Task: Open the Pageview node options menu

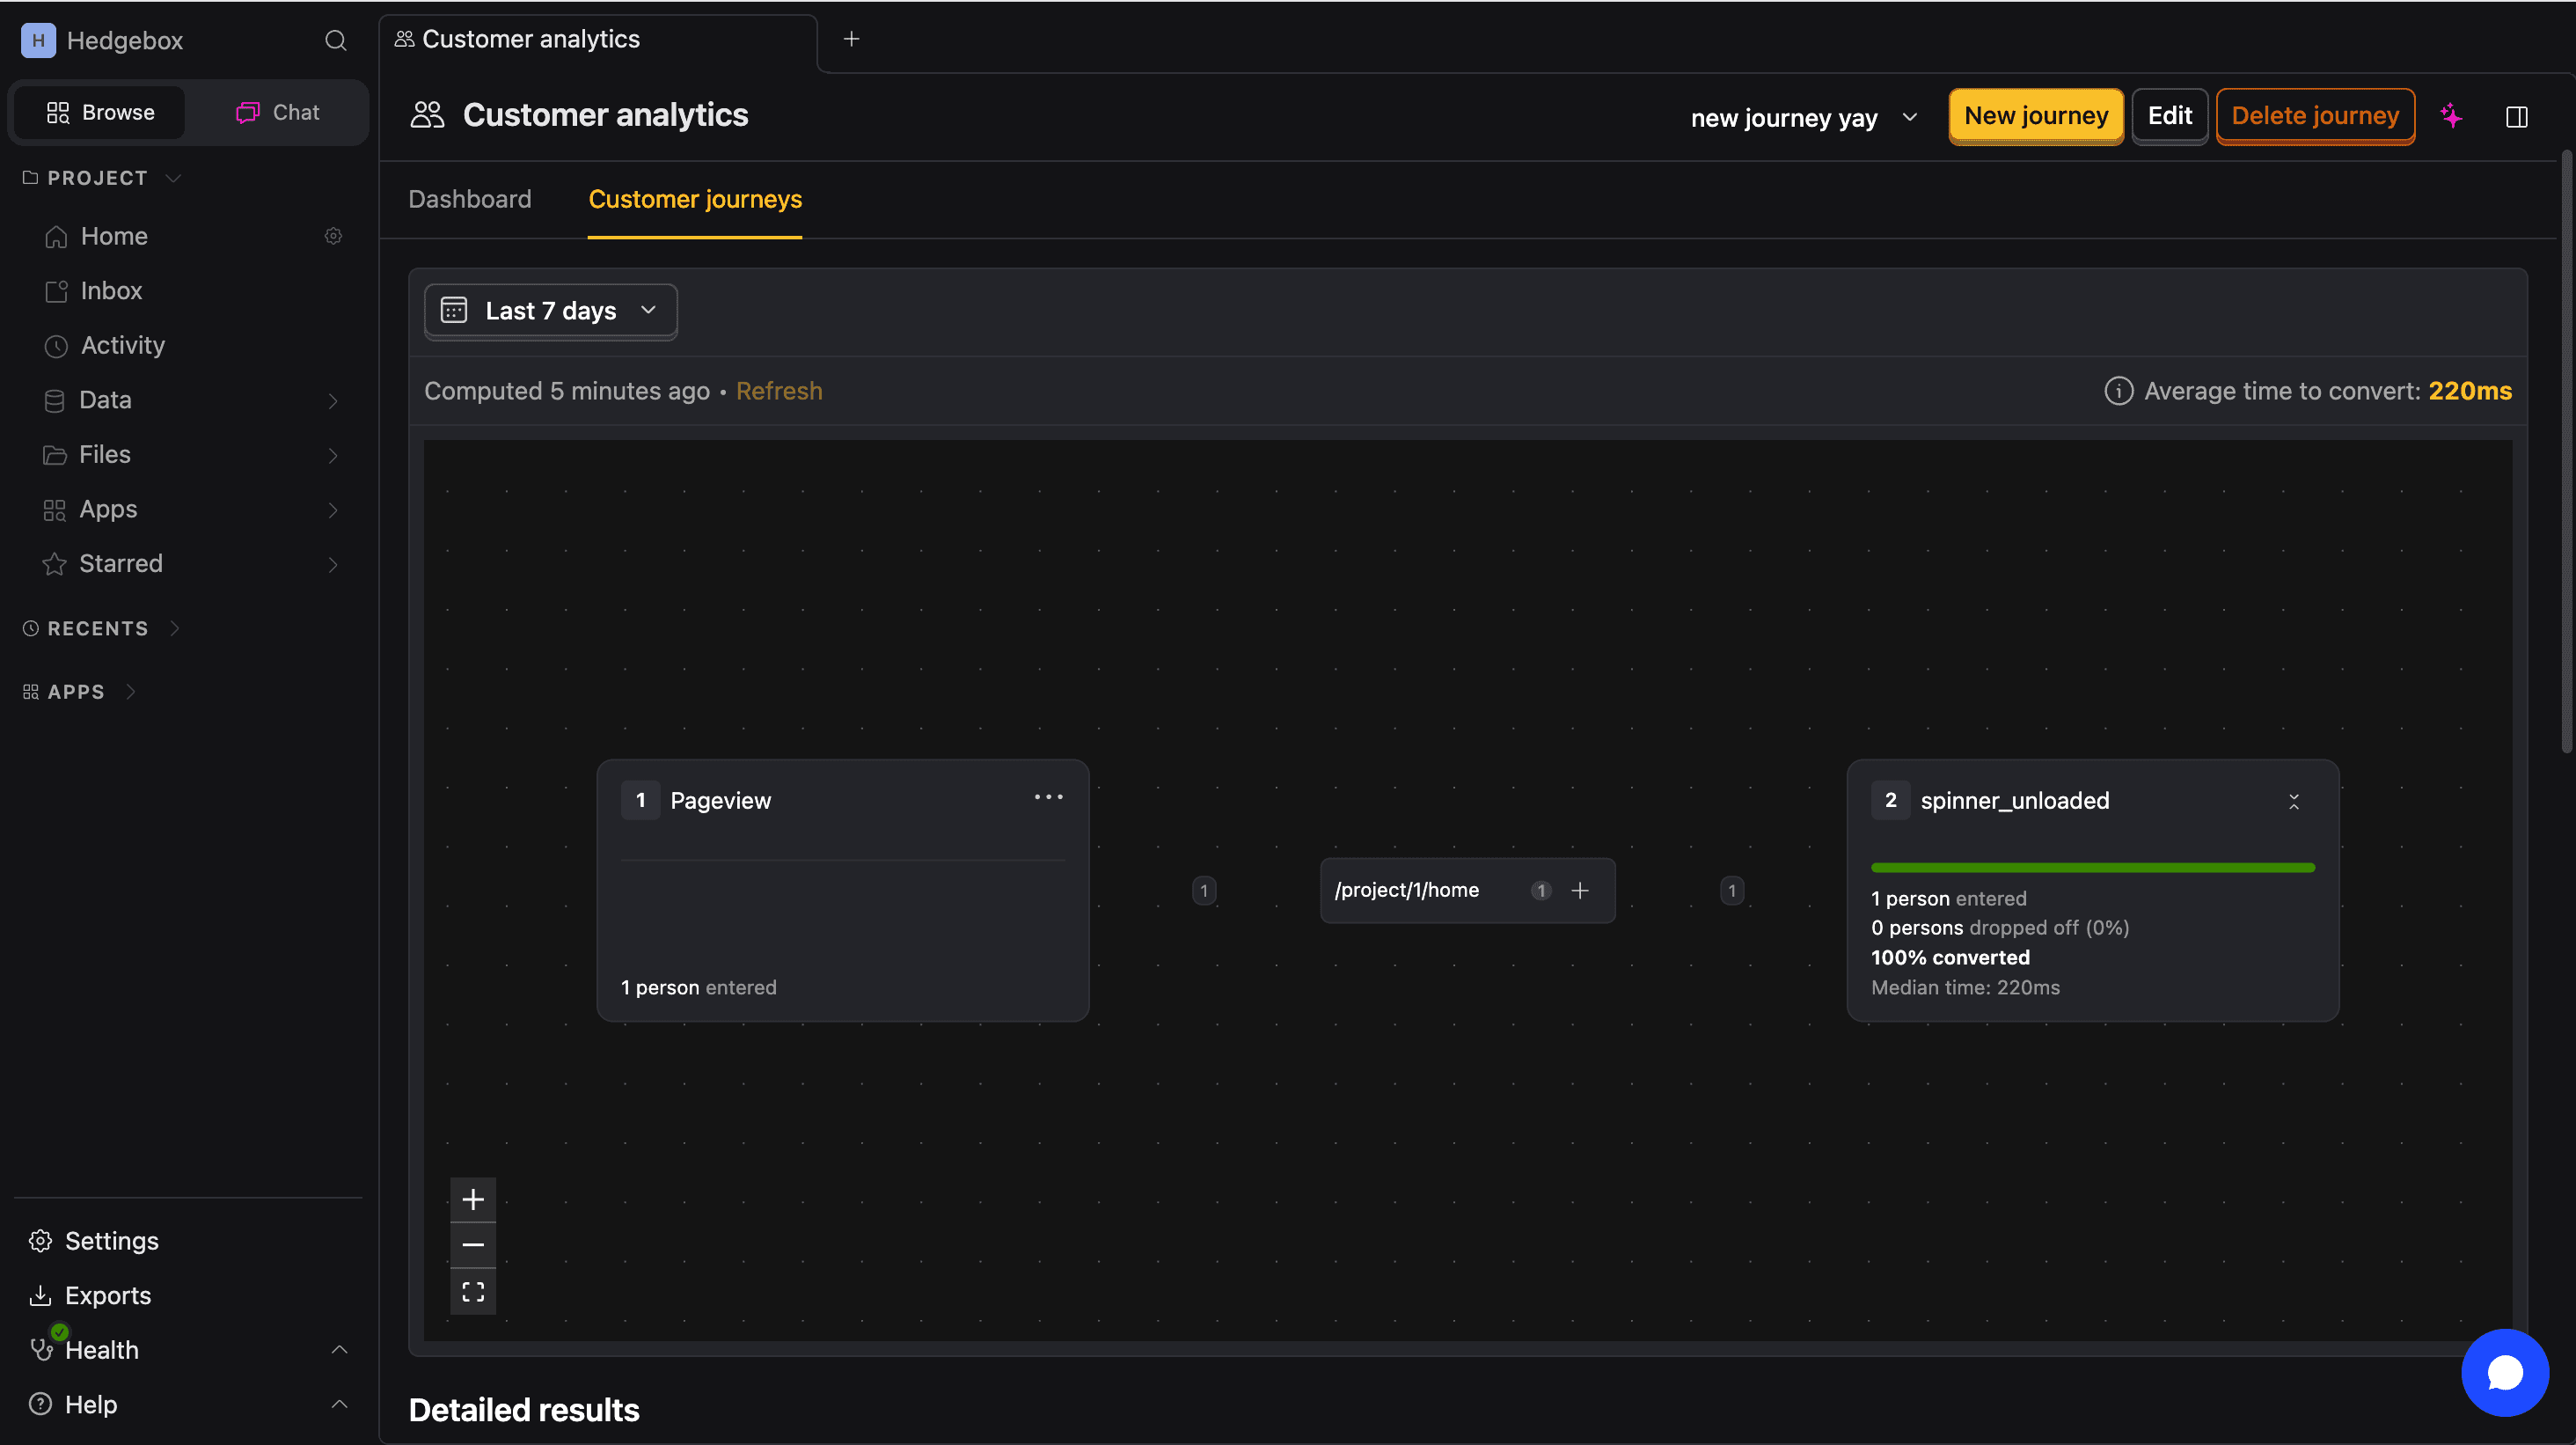Action: (1048, 797)
